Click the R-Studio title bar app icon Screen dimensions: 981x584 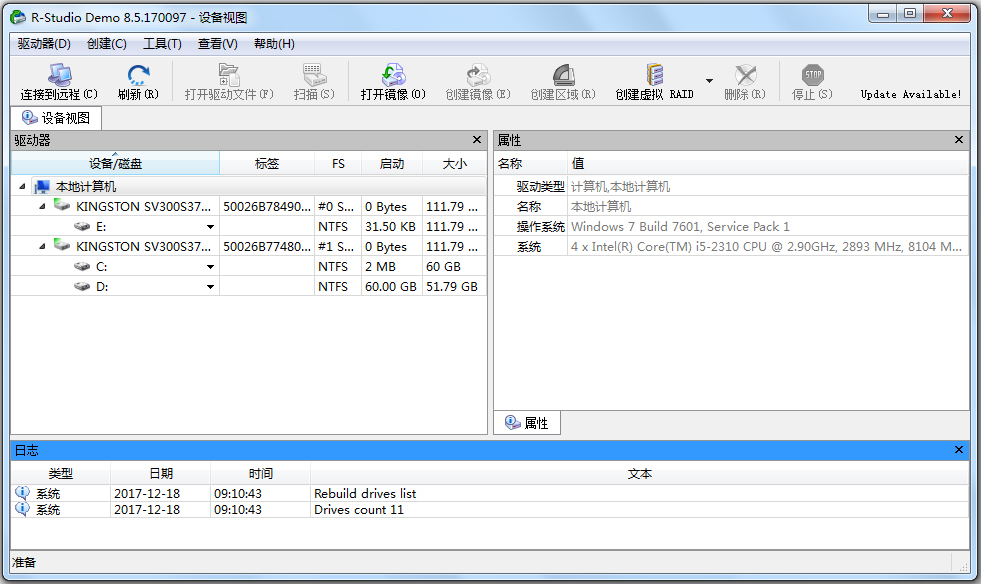click(18, 17)
